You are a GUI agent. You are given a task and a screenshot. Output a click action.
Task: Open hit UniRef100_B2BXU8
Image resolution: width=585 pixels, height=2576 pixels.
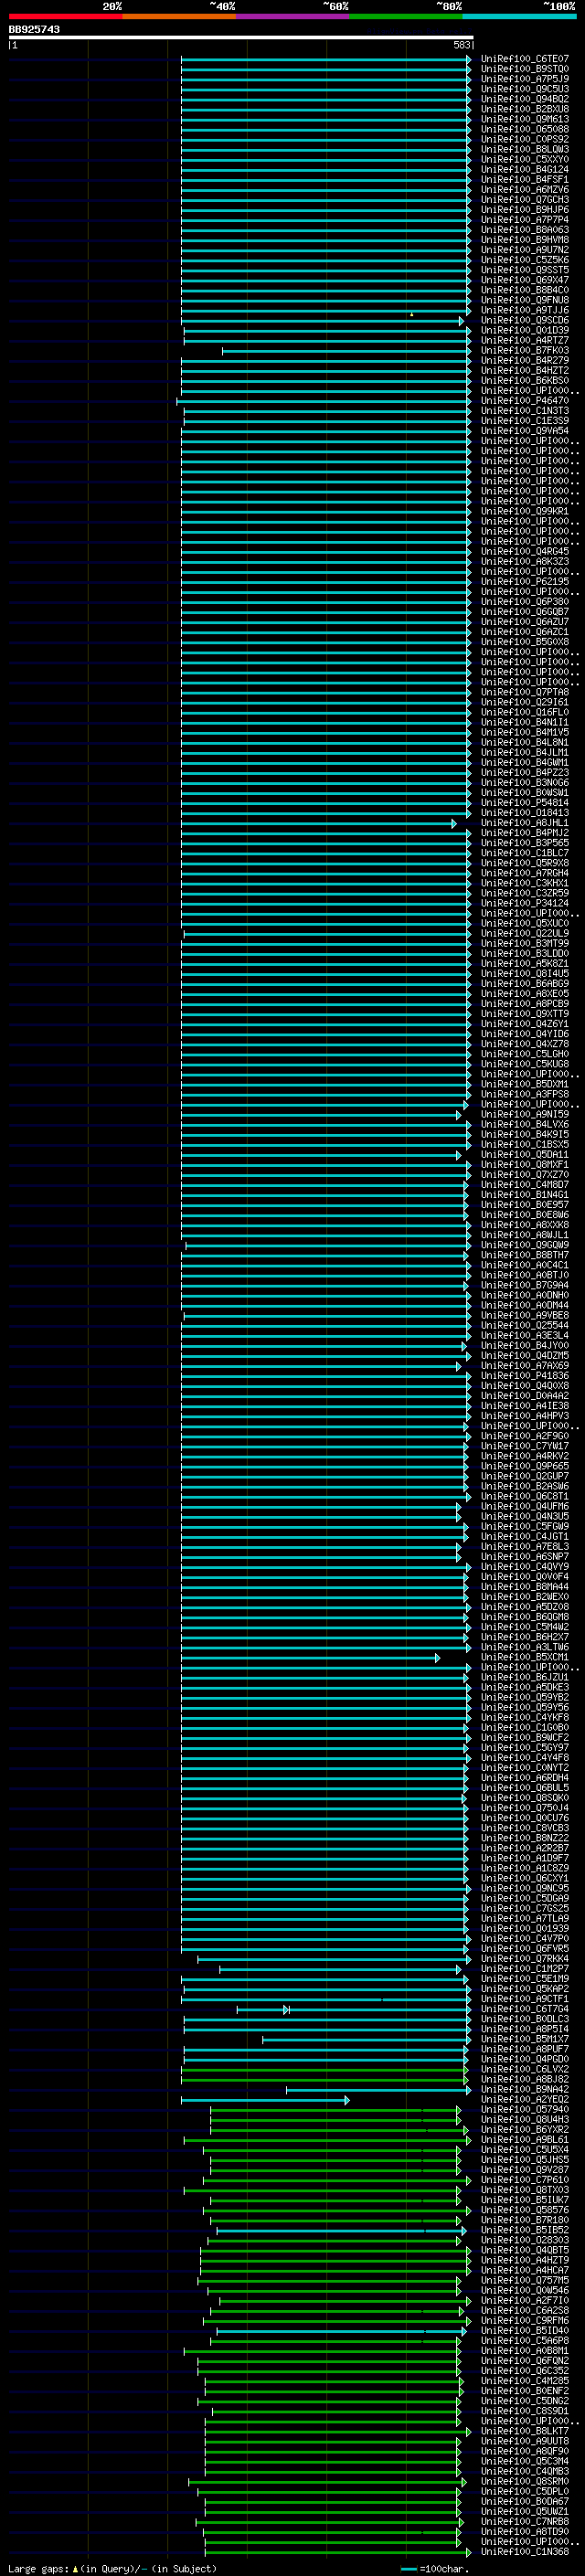[525, 109]
